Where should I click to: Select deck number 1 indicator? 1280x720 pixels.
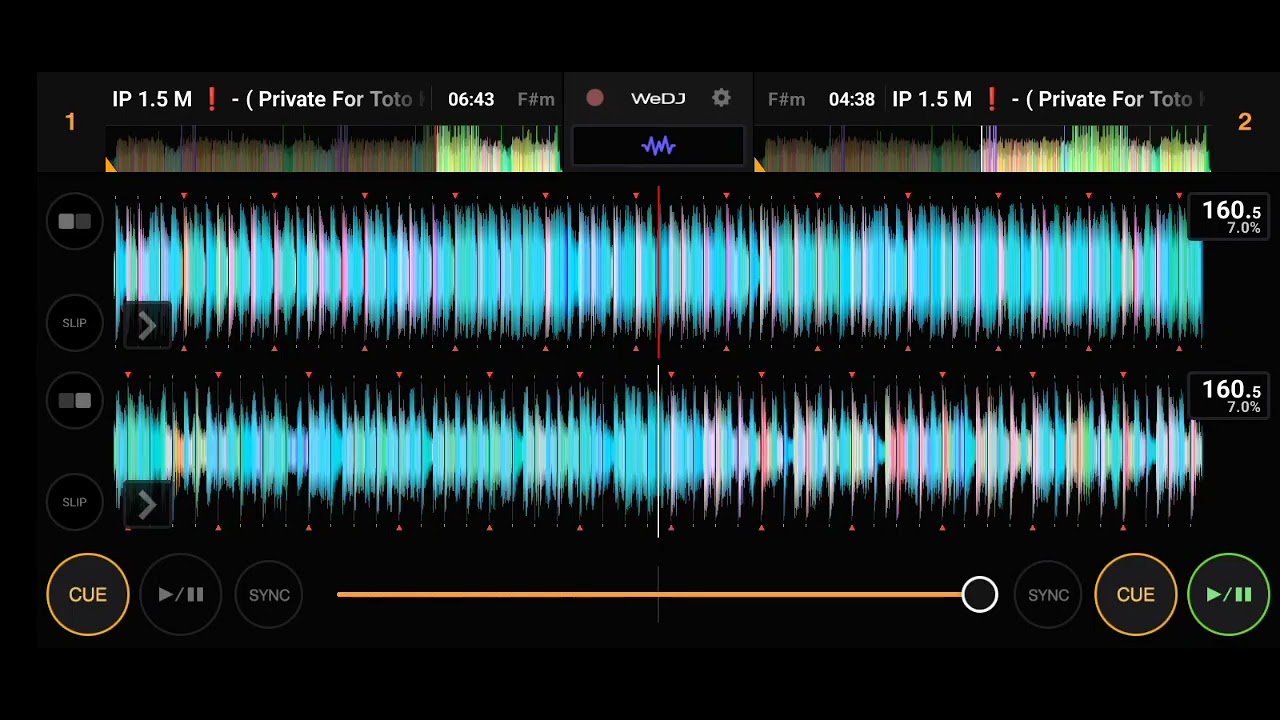pyautogui.click(x=70, y=122)
